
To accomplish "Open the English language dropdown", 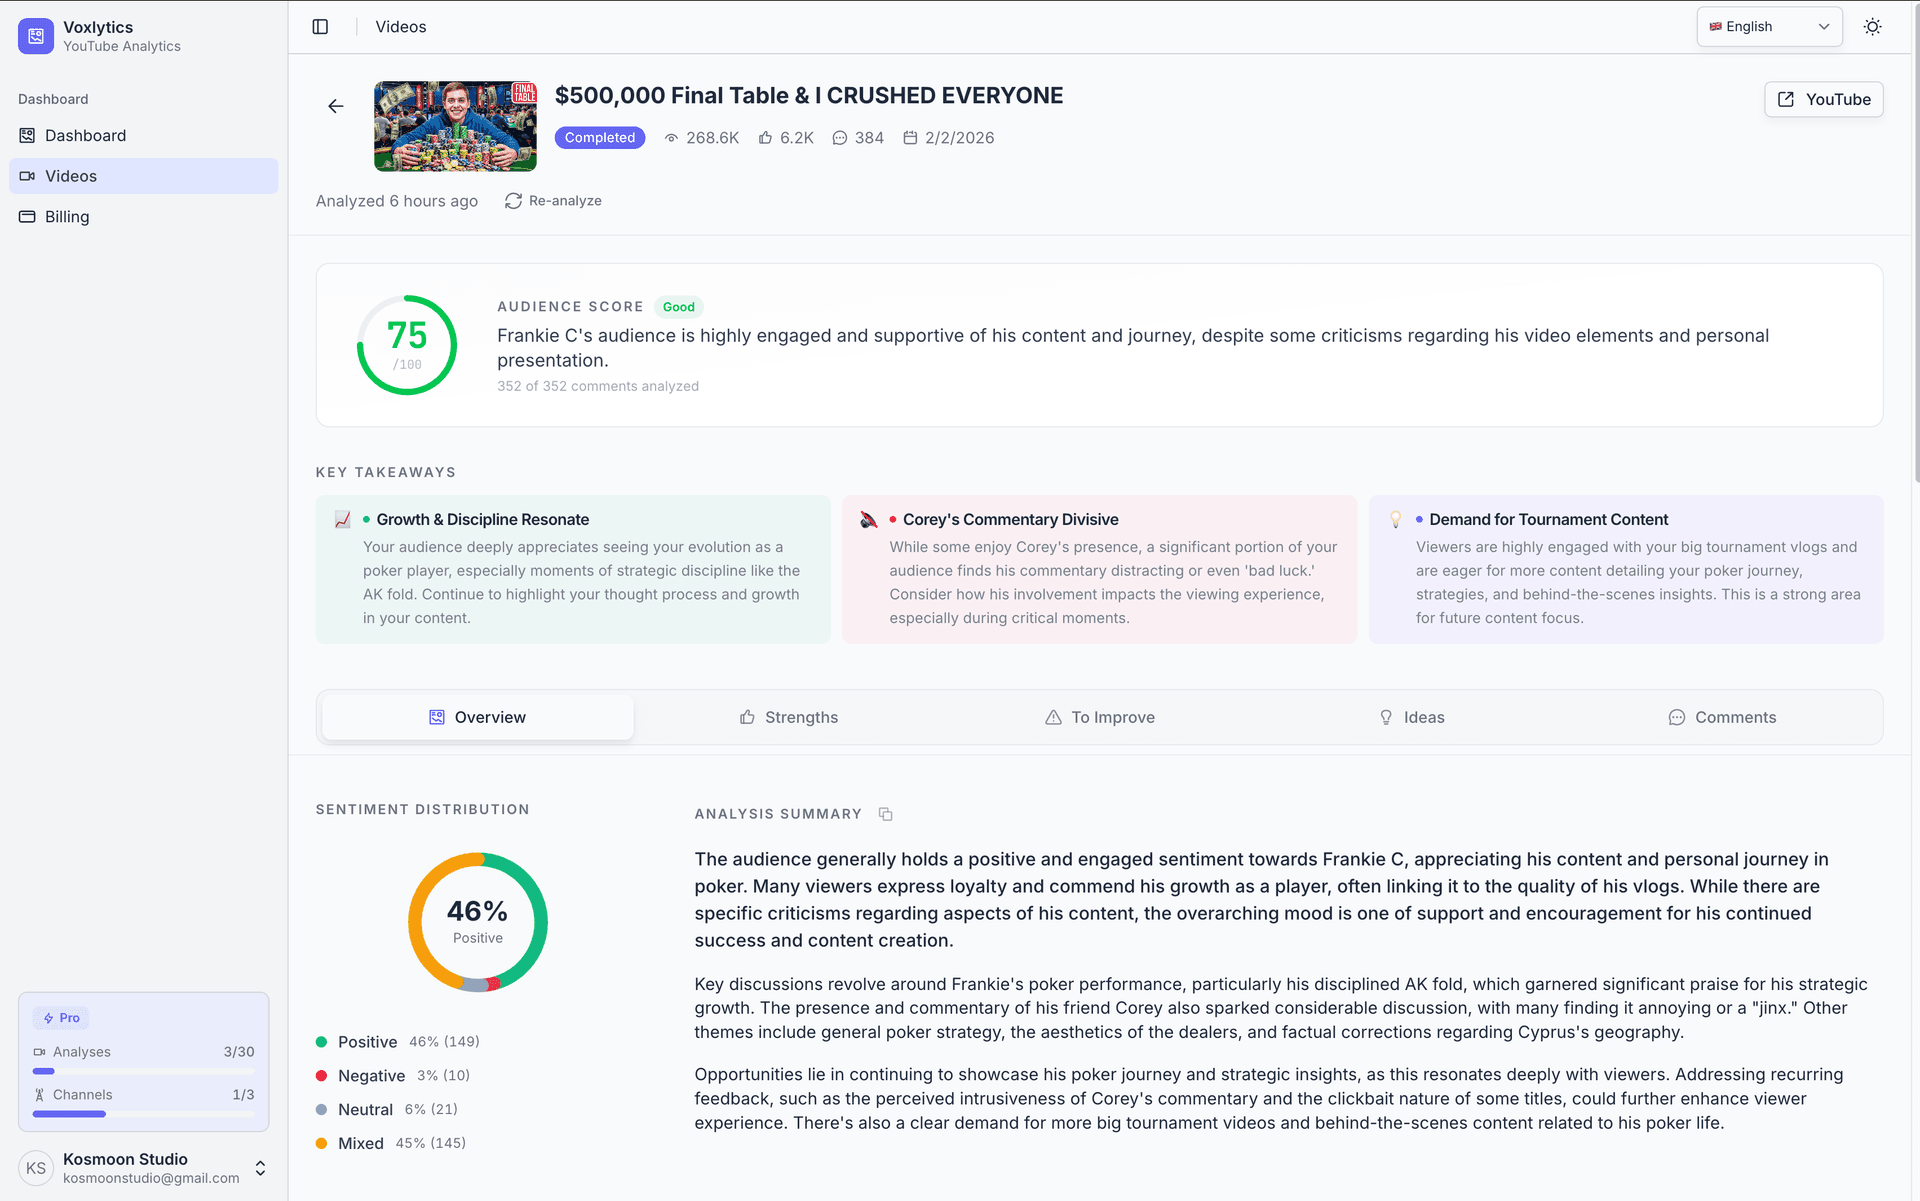I will point(1768,26).
